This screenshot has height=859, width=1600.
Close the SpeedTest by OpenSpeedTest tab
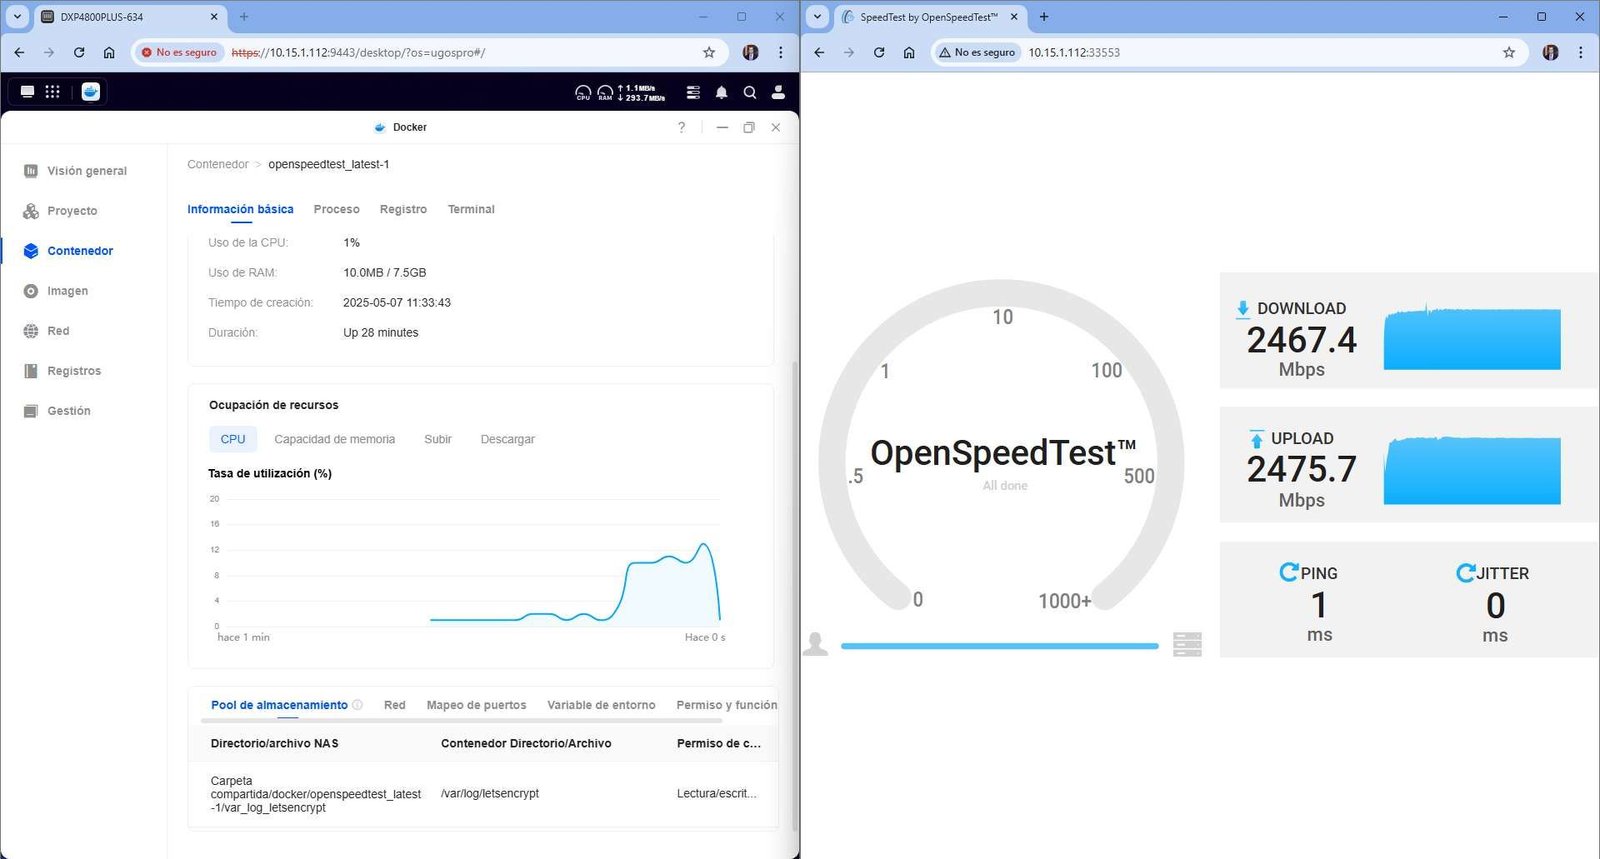tap(1014, 17)
